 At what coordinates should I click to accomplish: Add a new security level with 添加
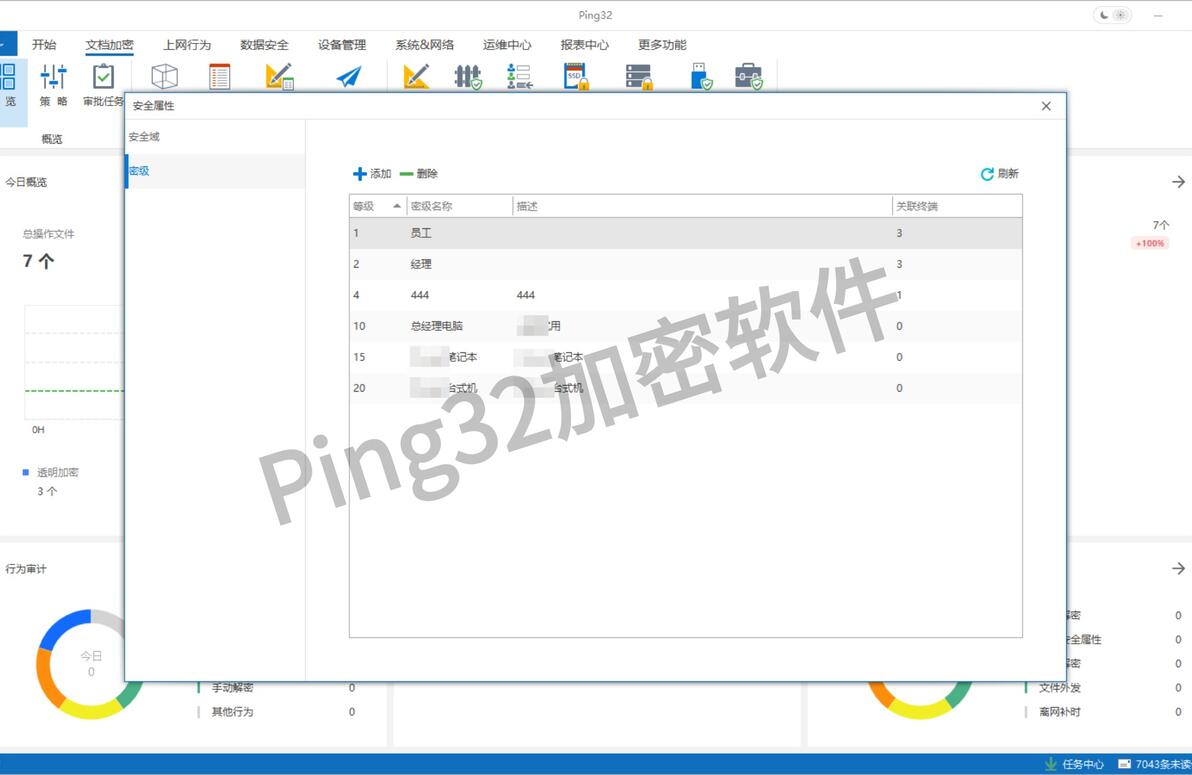(x=372, y=173)
